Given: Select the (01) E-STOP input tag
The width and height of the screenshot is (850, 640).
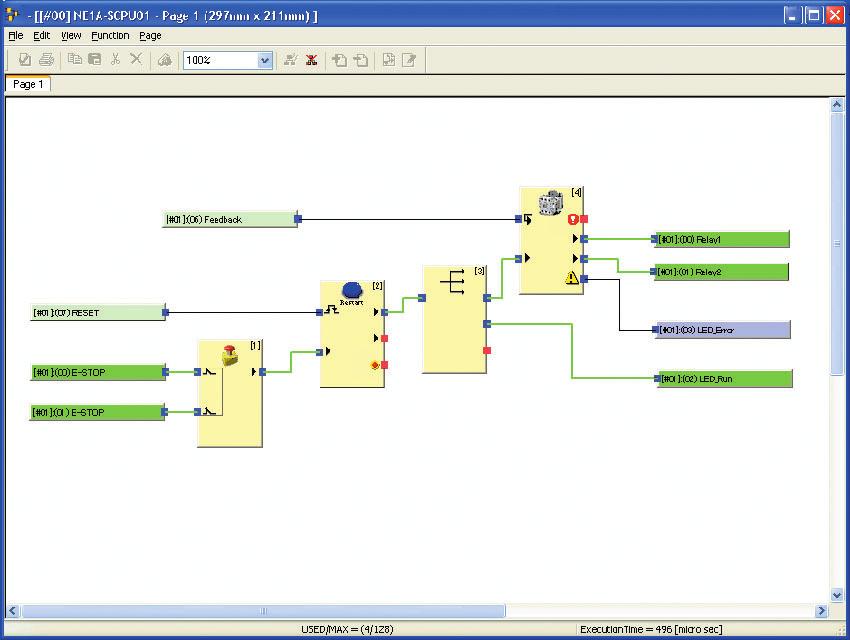Looking at the screenshot, I should (x=97, y=412).
